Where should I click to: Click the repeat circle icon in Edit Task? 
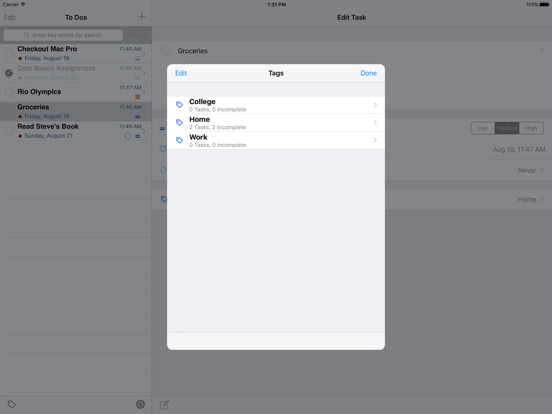(163, 170)
